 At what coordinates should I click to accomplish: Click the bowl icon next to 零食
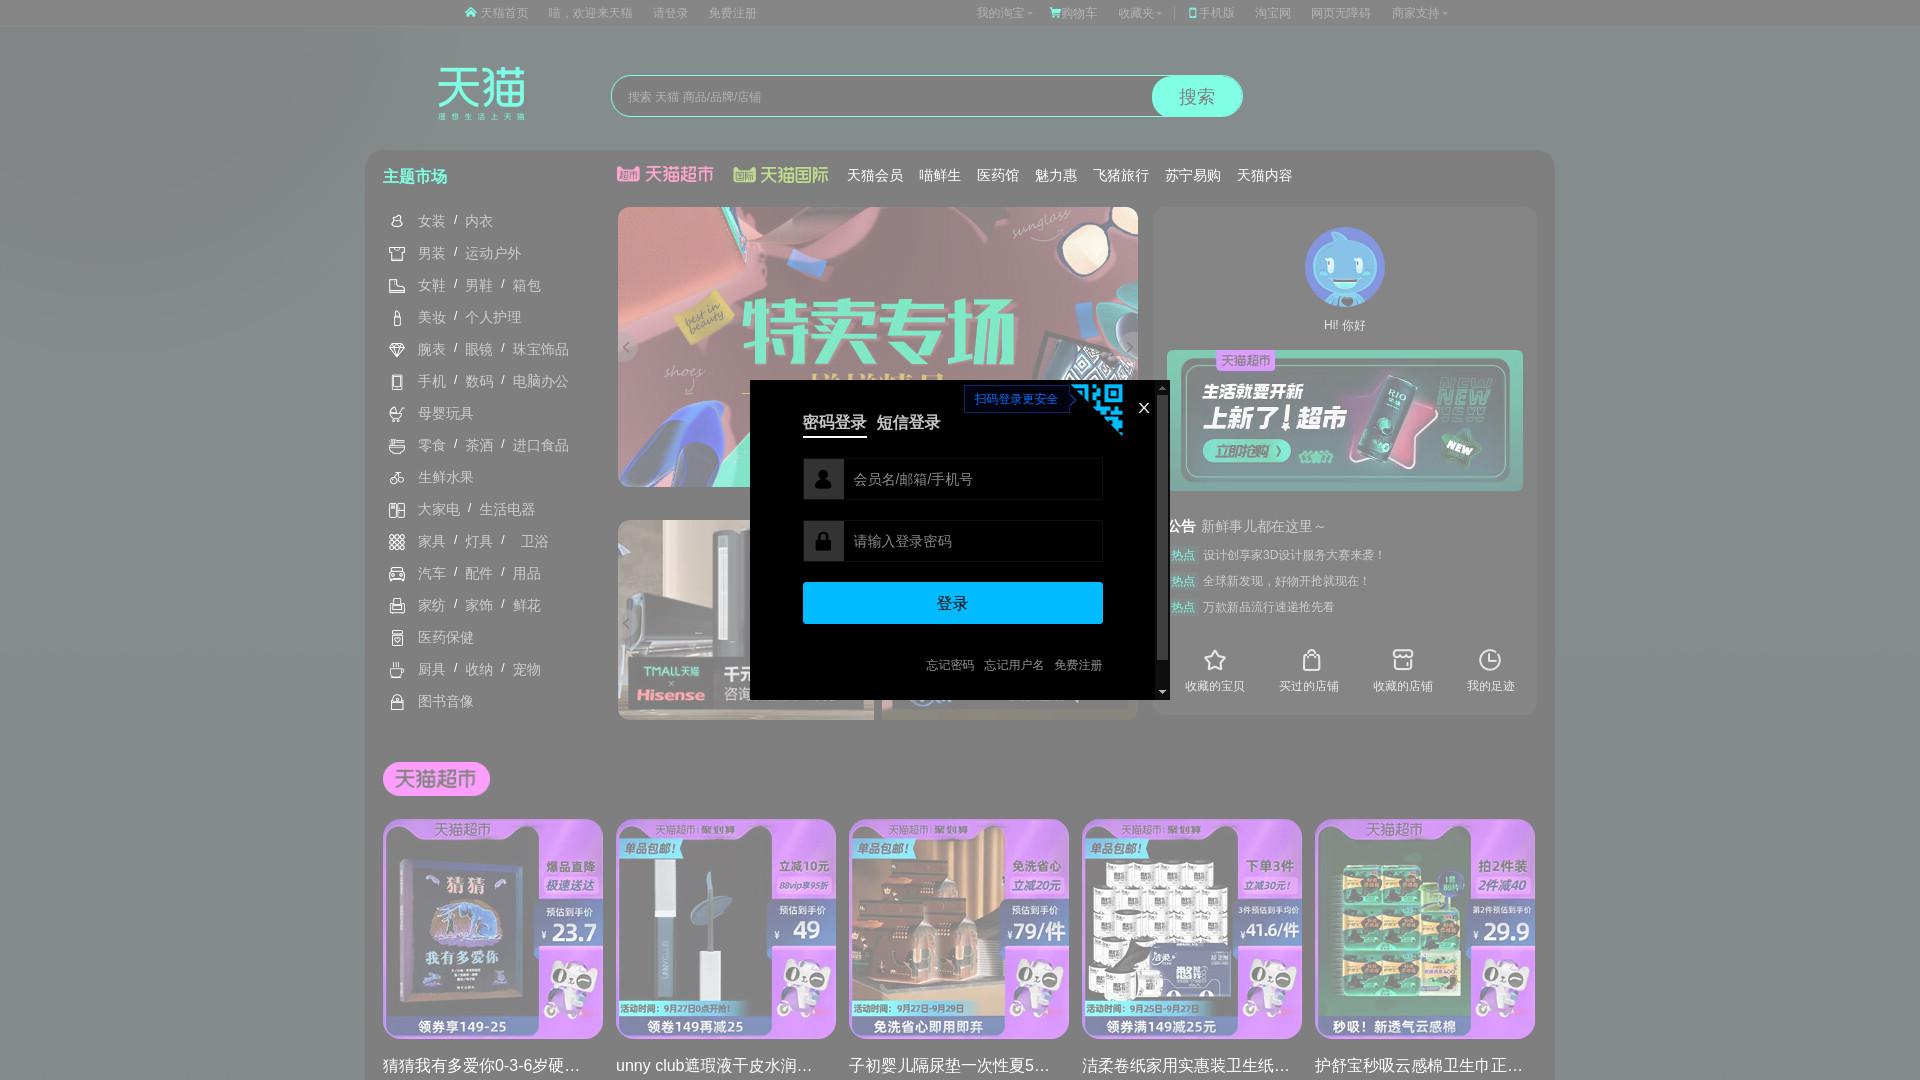[397, 446]
